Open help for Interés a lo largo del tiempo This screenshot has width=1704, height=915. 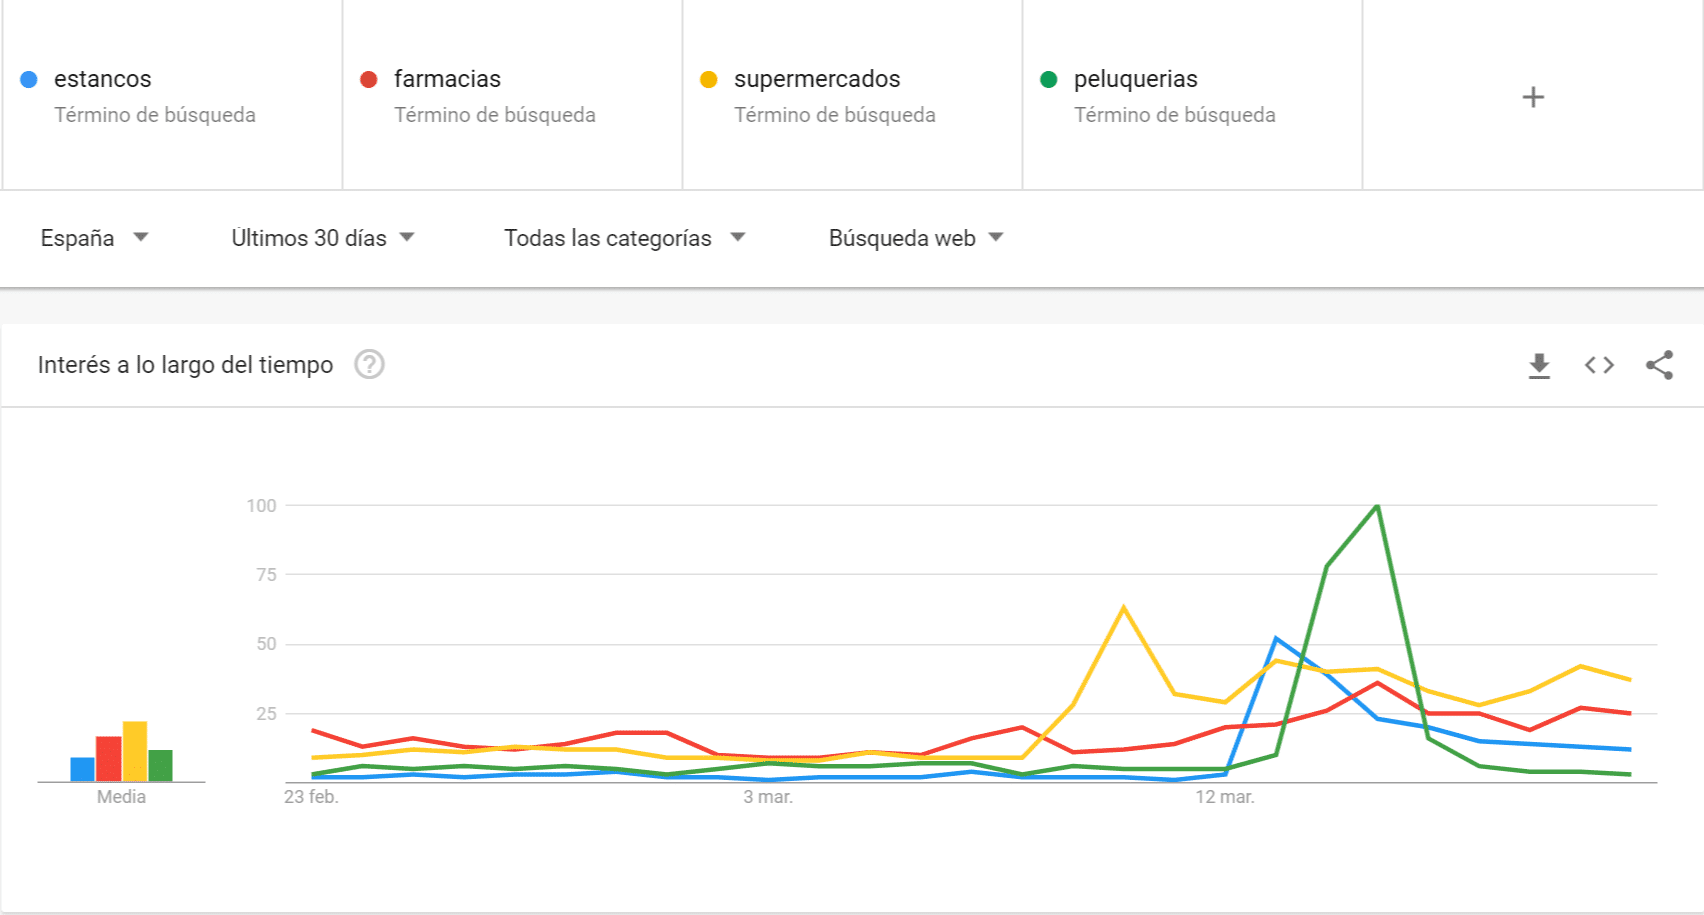(x=369, y=365)
